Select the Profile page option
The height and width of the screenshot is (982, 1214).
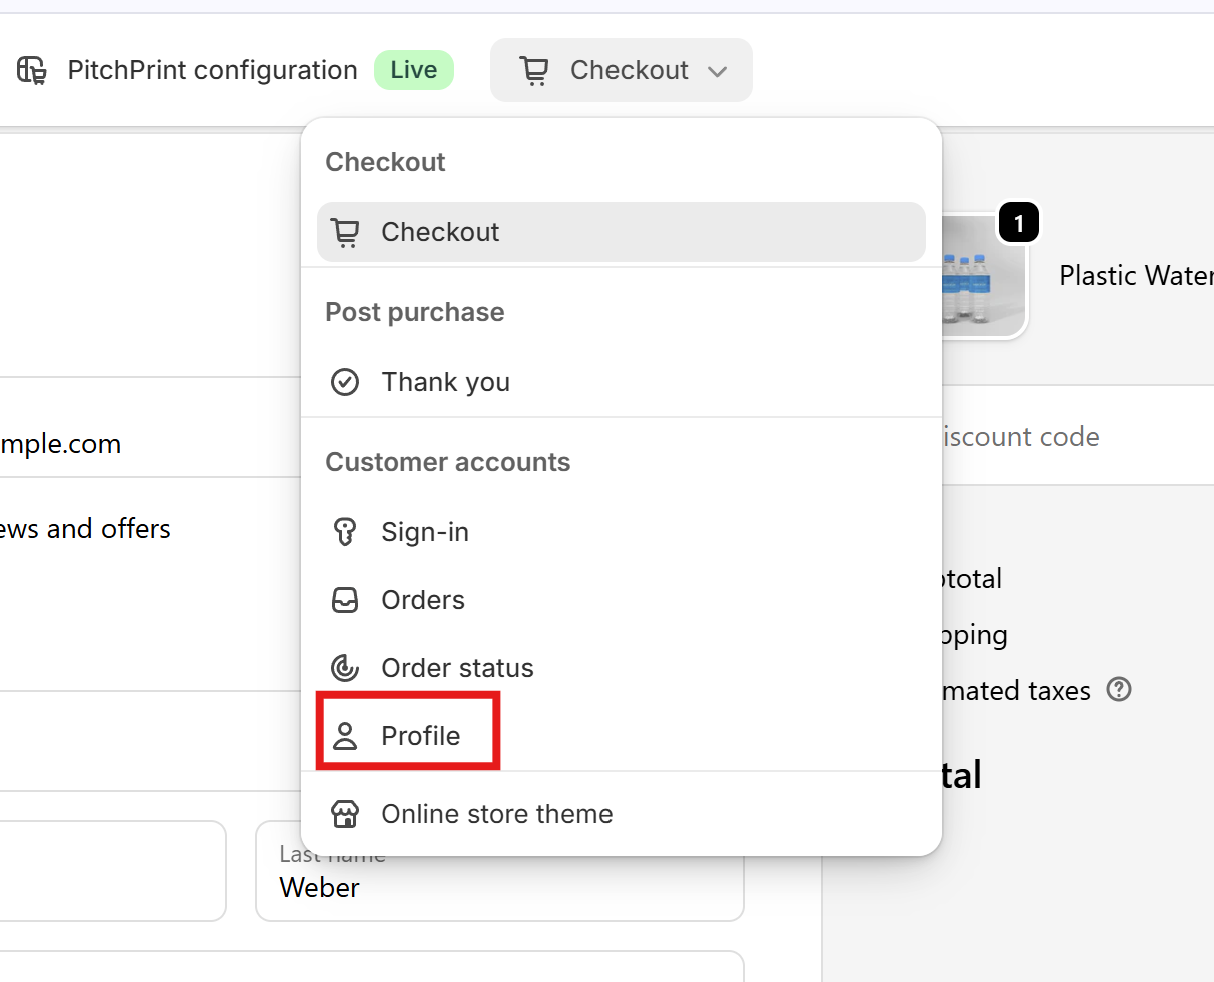(621, 736)
